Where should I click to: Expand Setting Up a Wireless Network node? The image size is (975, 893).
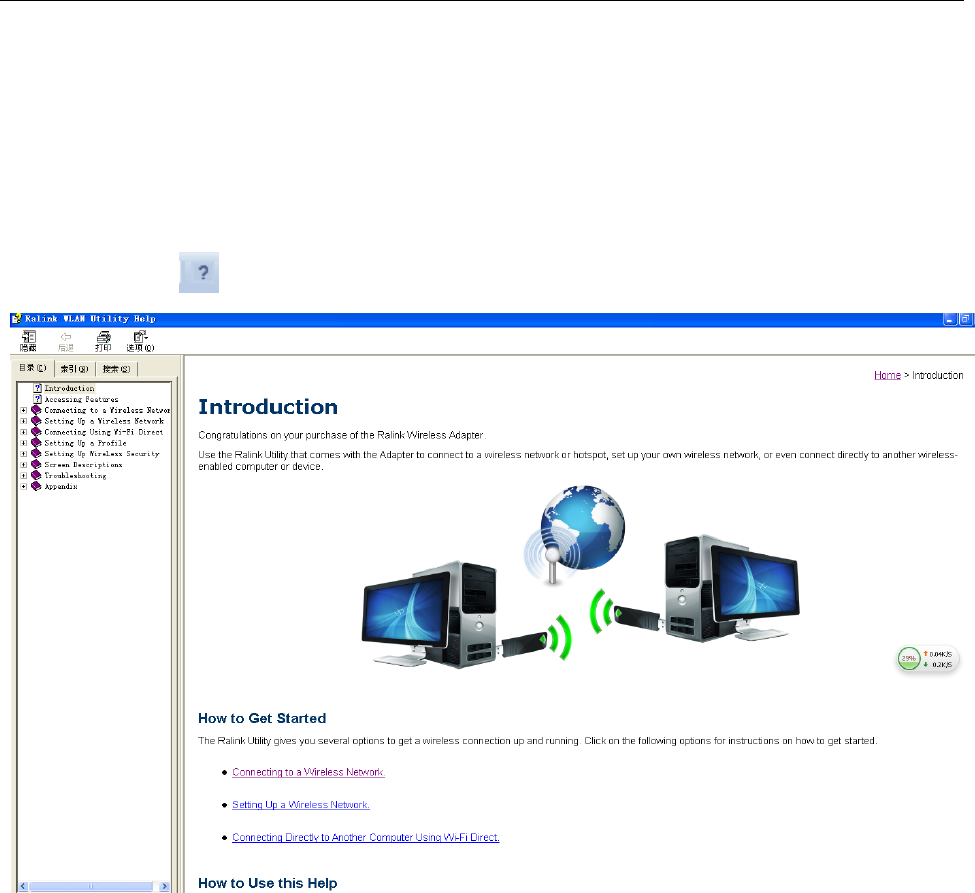tap(24, 421)
